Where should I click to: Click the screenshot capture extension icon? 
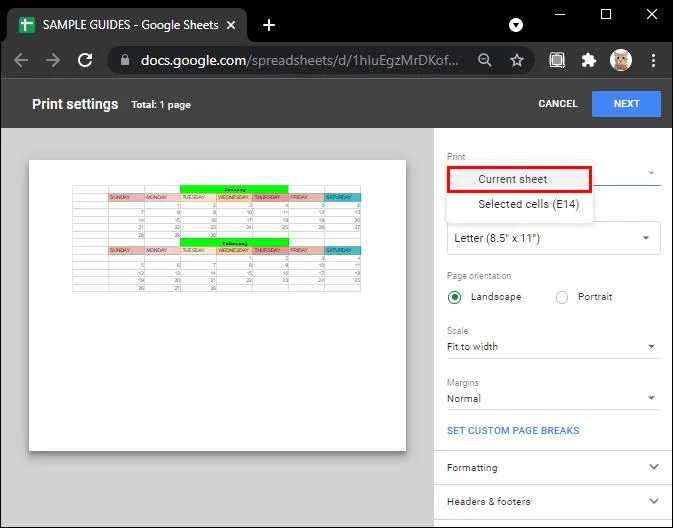(x=557, y=60)
